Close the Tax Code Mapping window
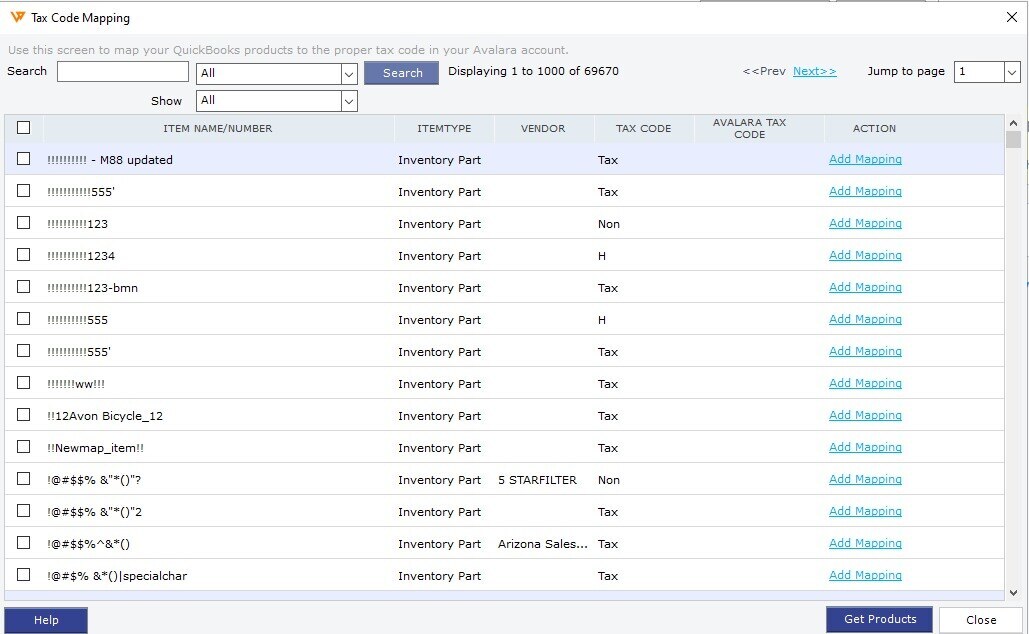This screenshot has width=1029, height=634. click(1011, 17)
